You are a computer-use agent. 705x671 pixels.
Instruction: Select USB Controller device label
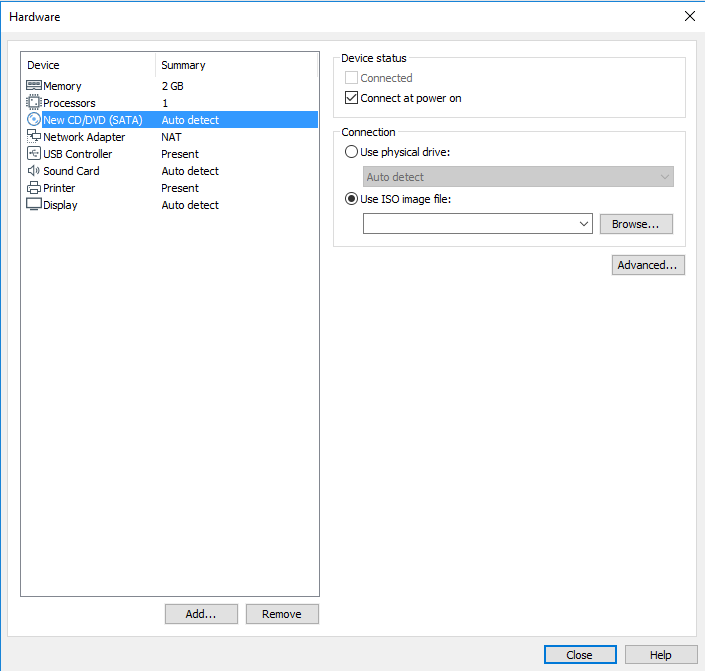tap(77, 154)
